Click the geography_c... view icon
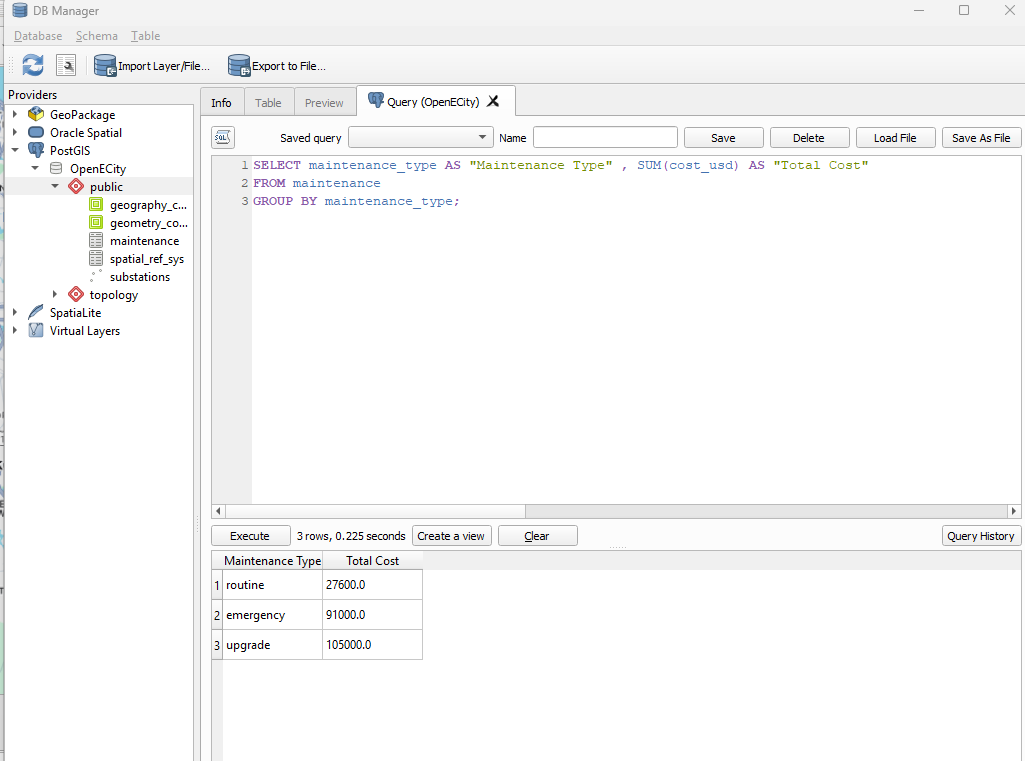Image resolution: width=1025 pixels, height=761 pixels. [96, 205]
